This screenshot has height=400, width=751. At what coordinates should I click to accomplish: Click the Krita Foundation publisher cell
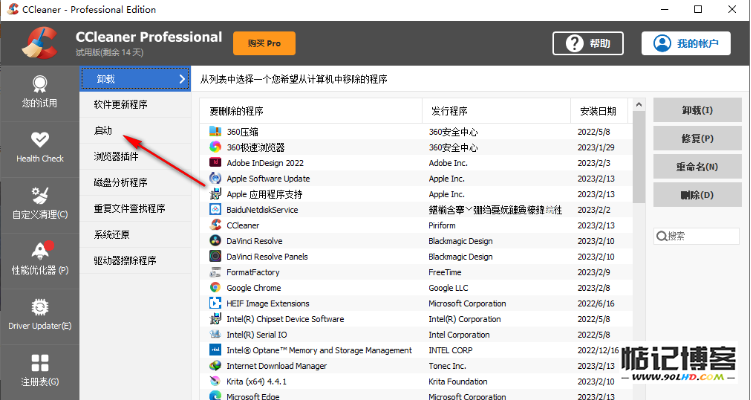[457, 382]
